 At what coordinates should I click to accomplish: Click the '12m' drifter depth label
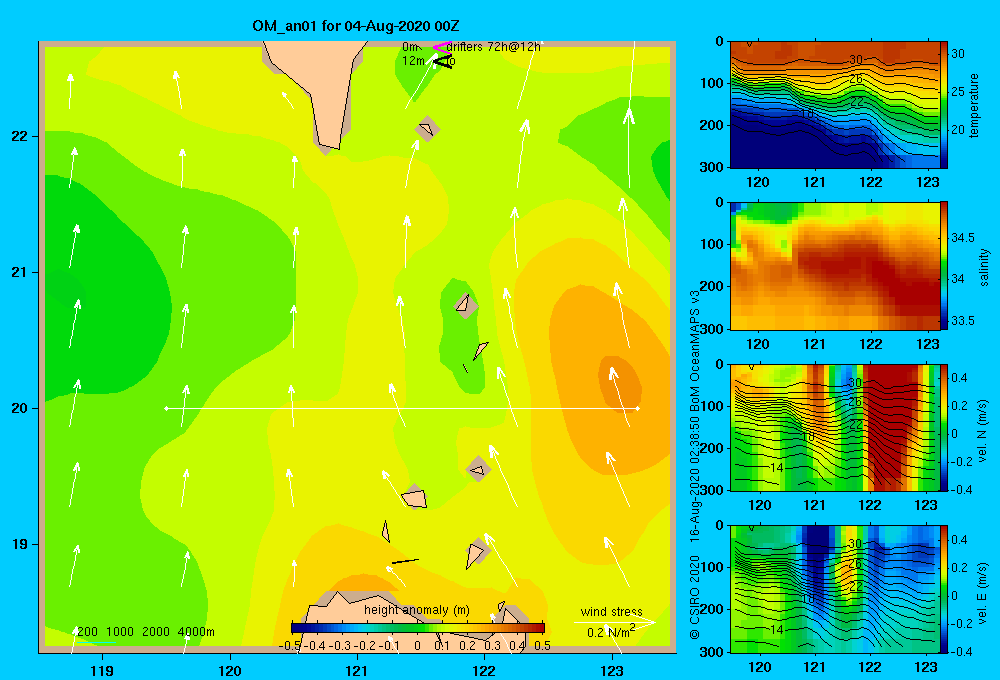pos(413,61)
